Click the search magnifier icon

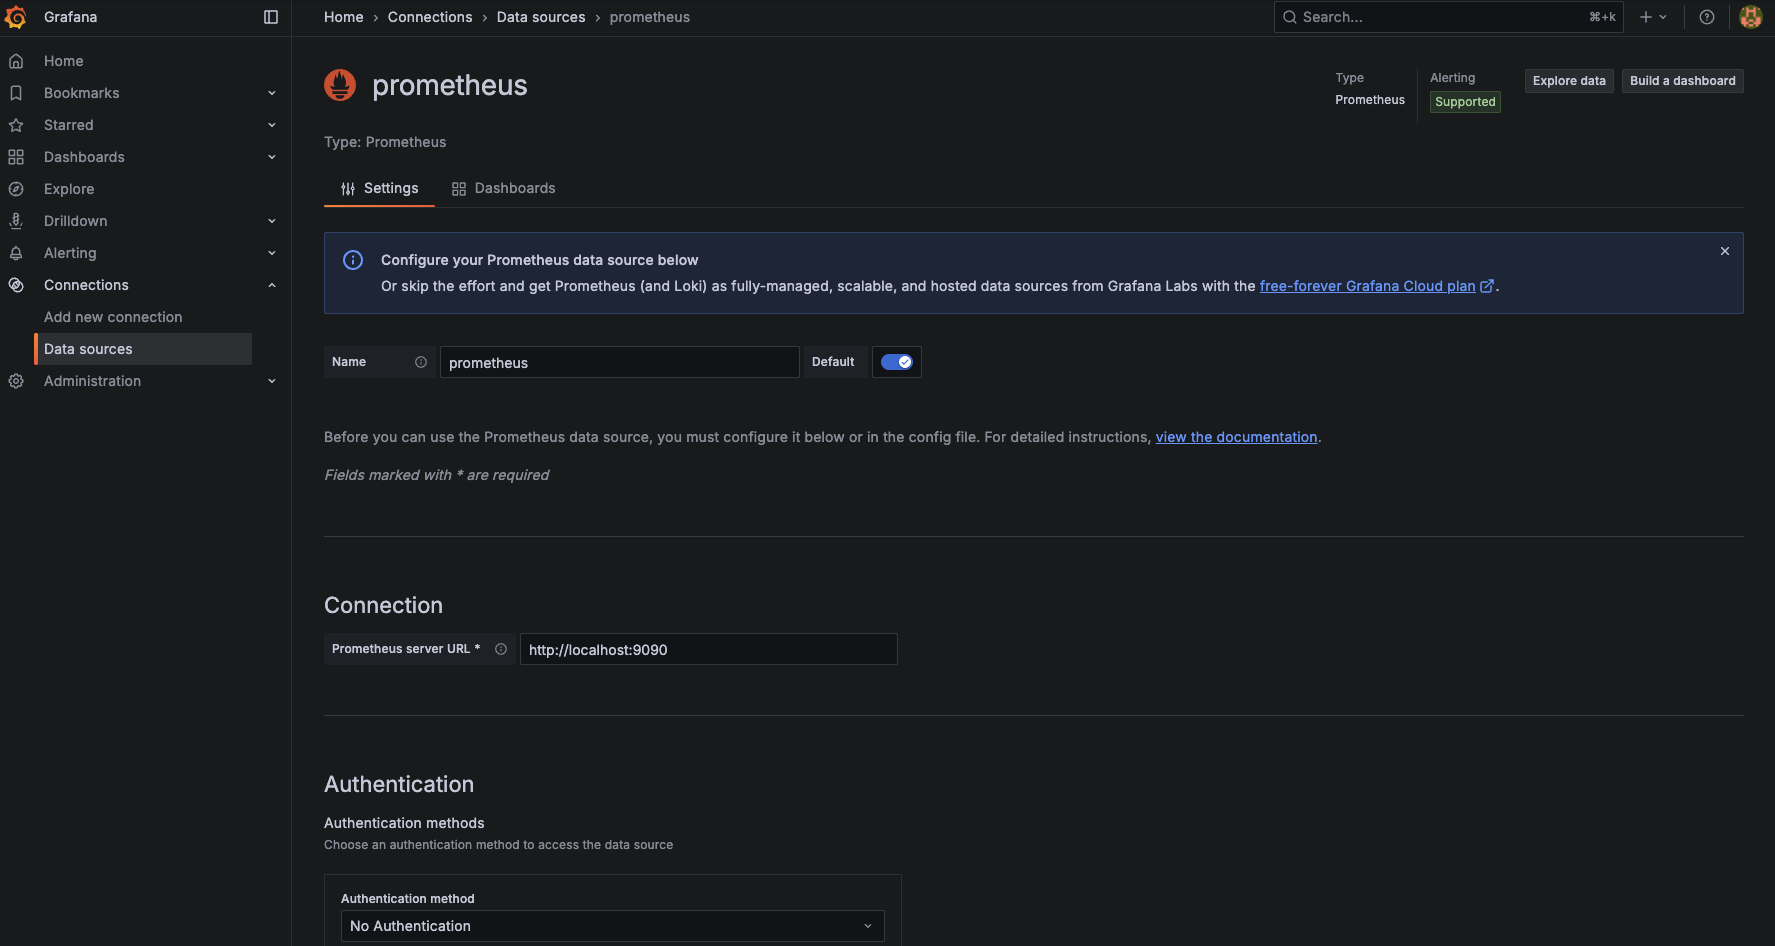tap(1290, 17)
